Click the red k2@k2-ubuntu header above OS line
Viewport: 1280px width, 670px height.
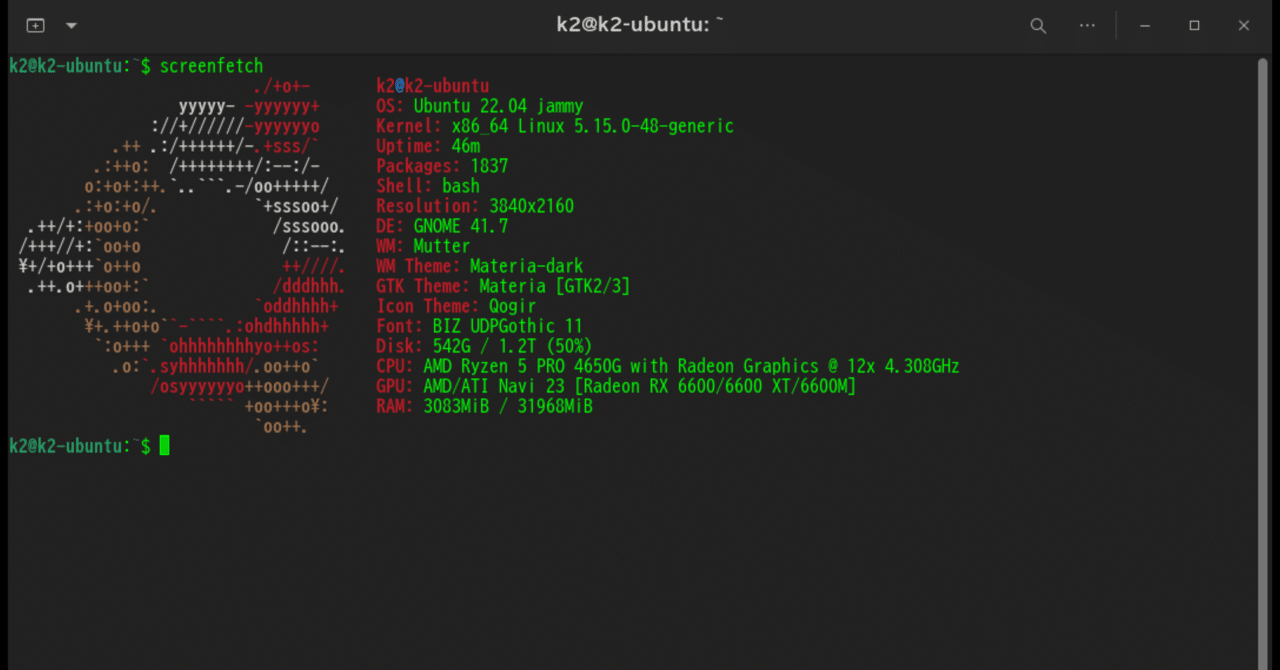(433, 86)
